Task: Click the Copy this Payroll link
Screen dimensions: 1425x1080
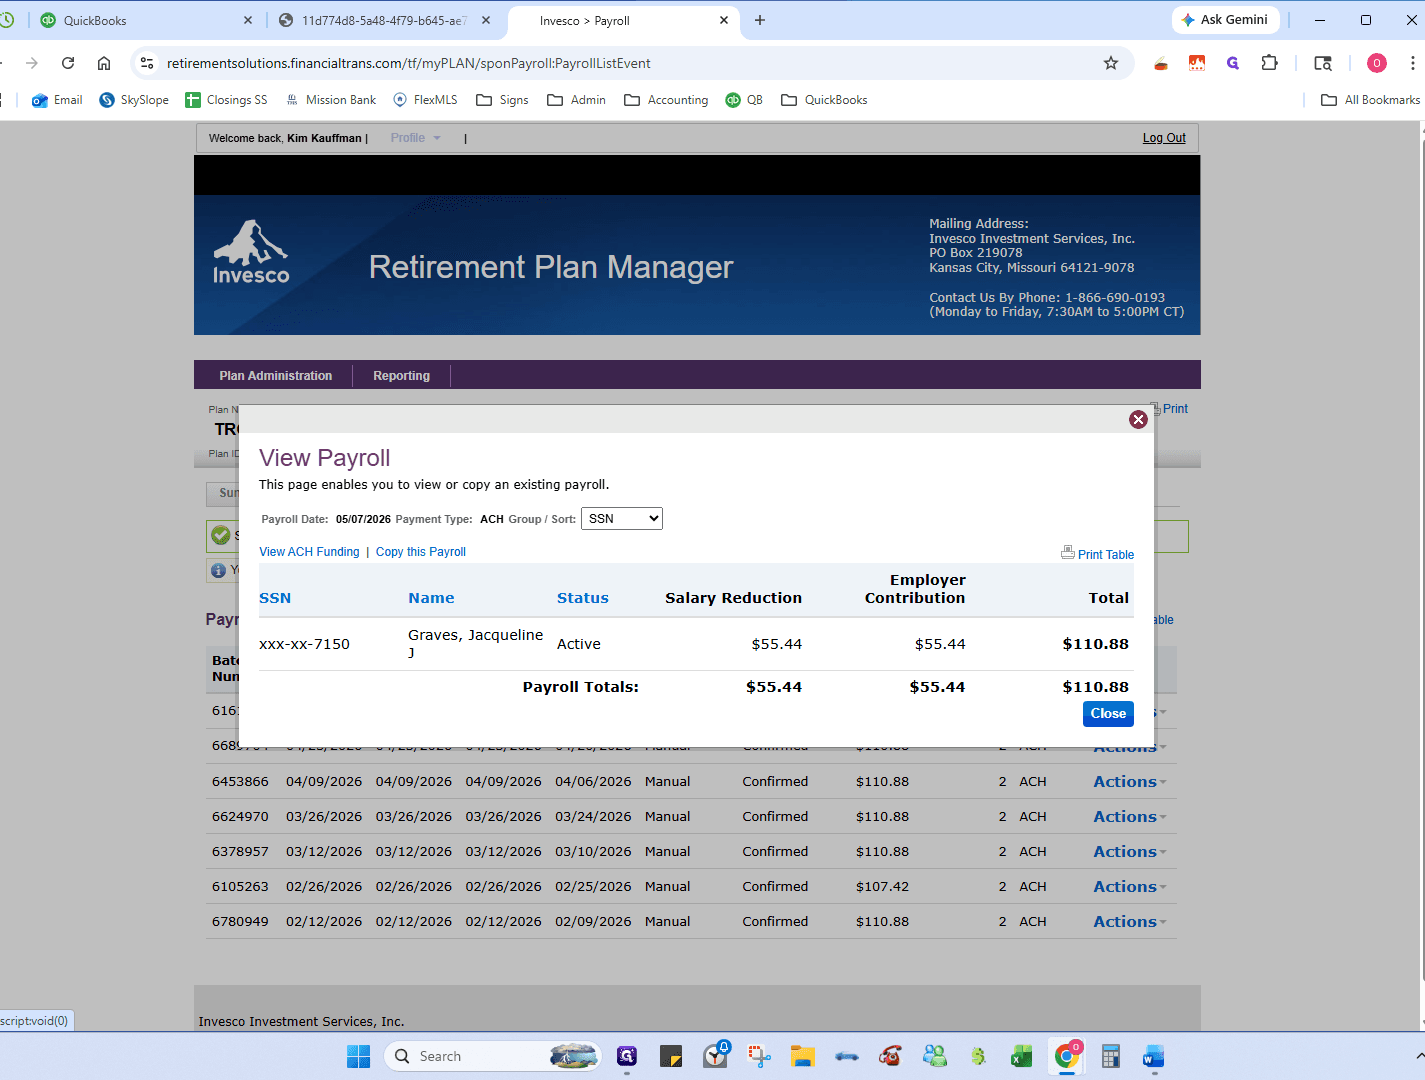Action: point(421,552)
